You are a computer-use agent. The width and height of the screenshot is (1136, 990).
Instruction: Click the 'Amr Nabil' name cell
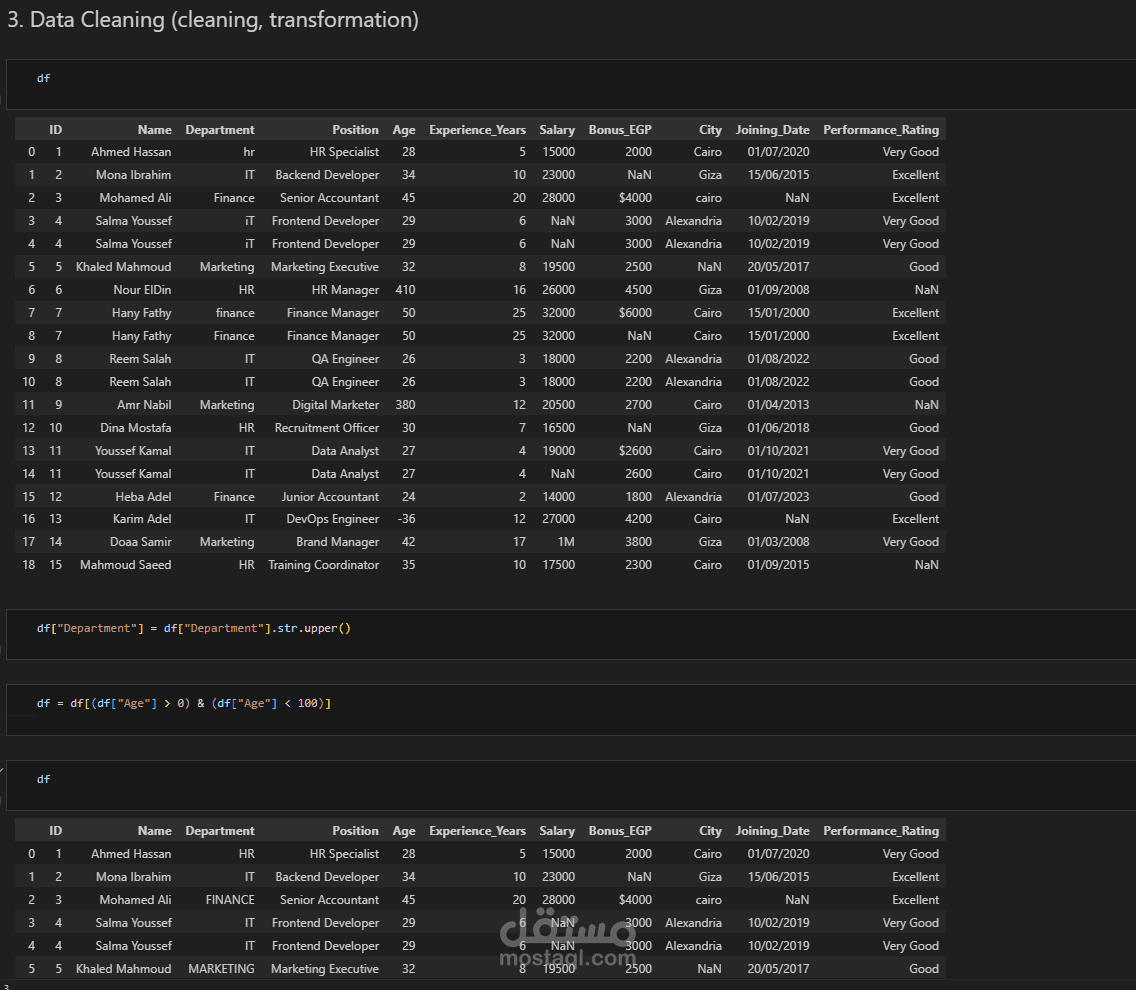coord(144,405)
